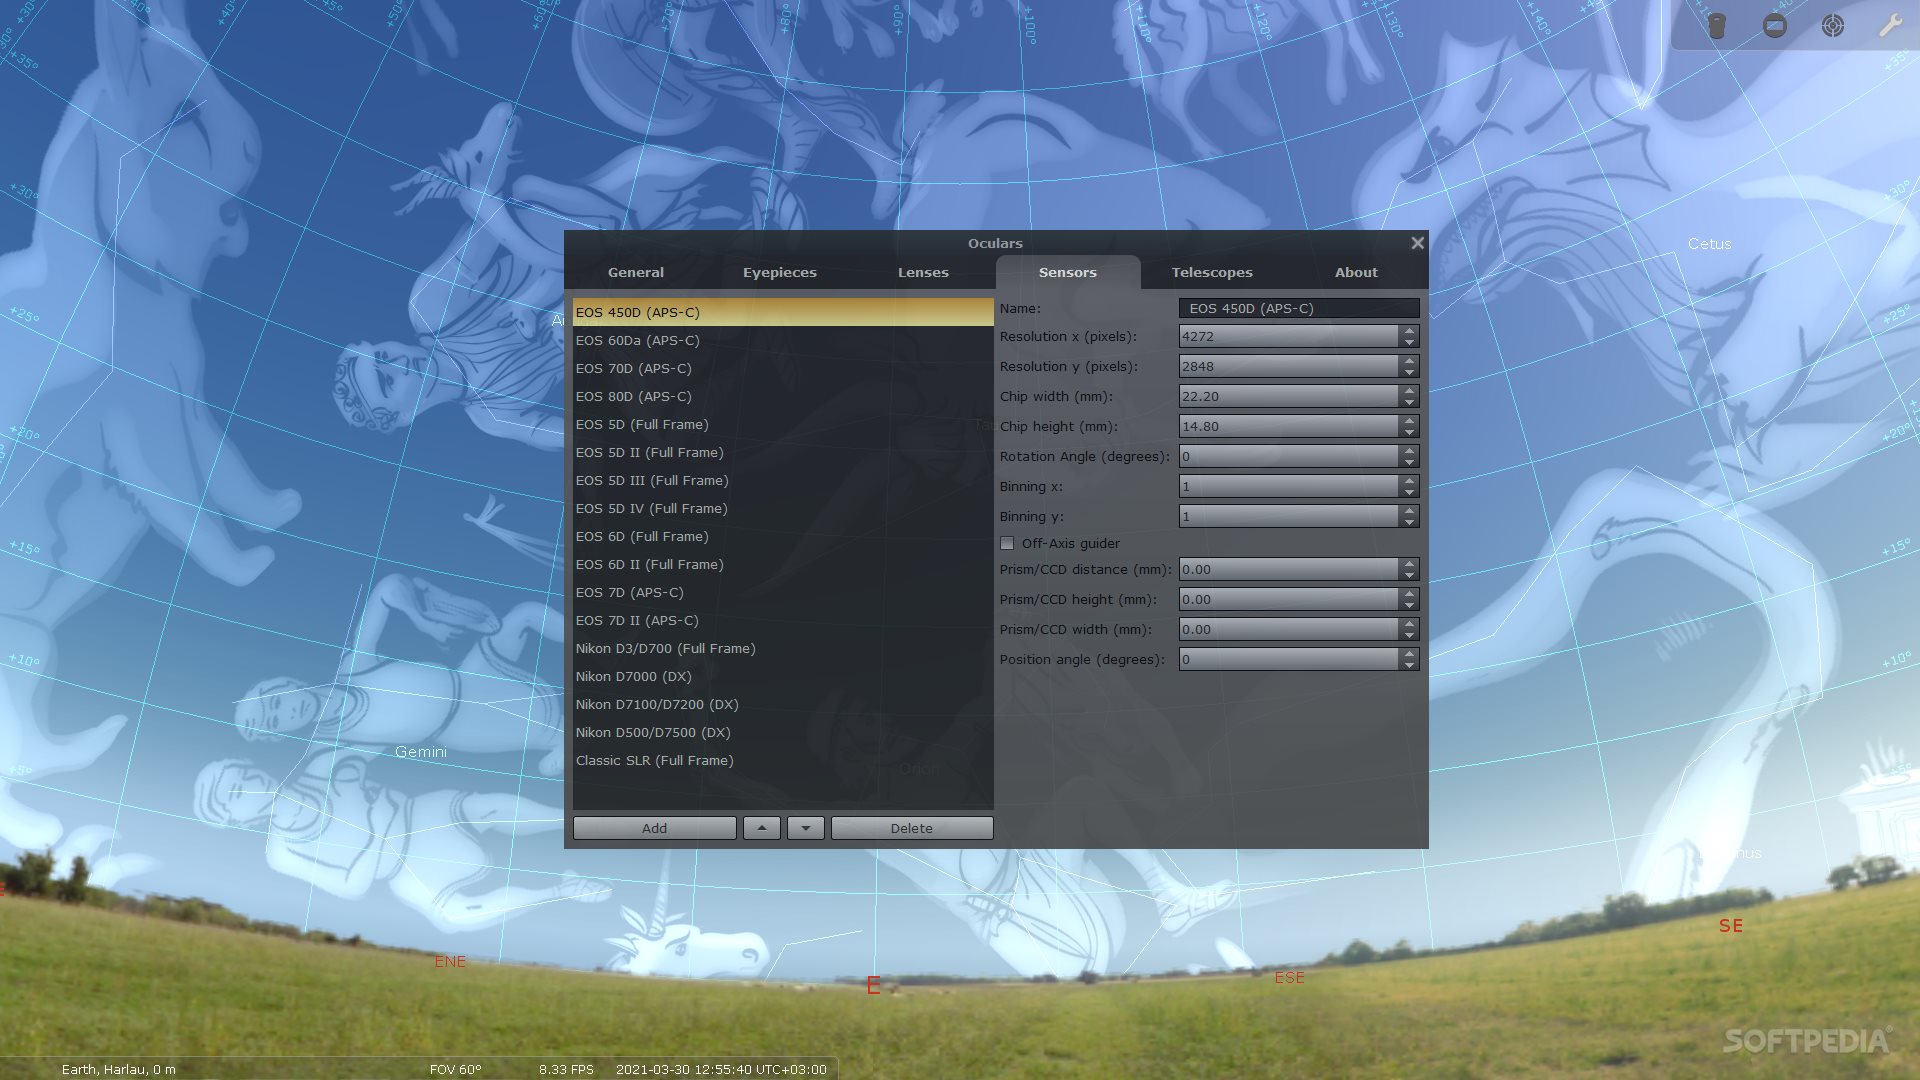
Task: Select EOS 6D (Full Frame) sensor
Action: pos(783,536)
